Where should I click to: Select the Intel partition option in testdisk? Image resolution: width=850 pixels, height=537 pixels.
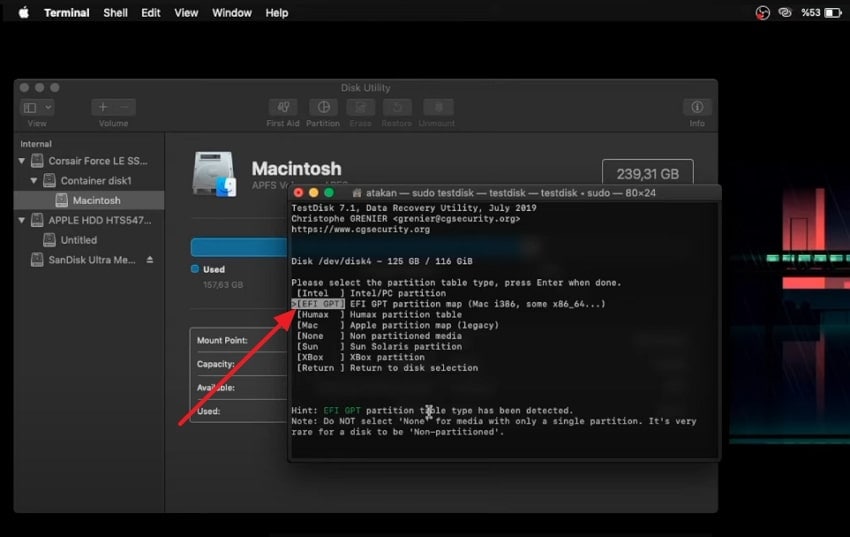coord(371,293)
